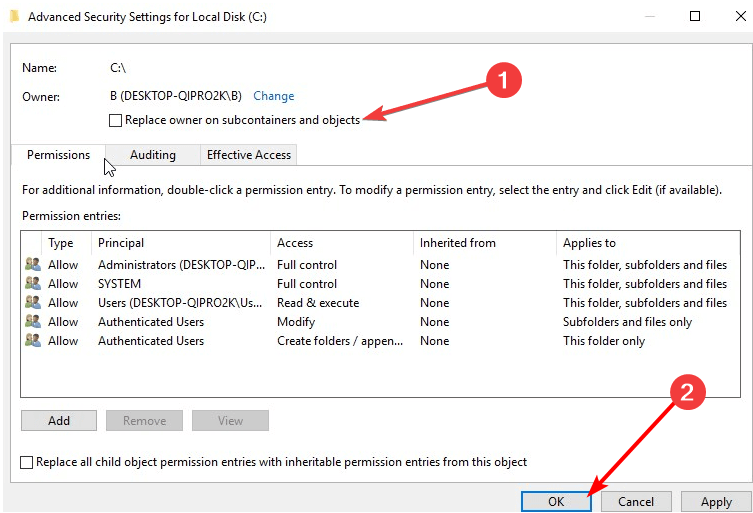Confirm changes with the OK button
The image size is (753, 513).
pyautogui.click(x=556, y=501)
